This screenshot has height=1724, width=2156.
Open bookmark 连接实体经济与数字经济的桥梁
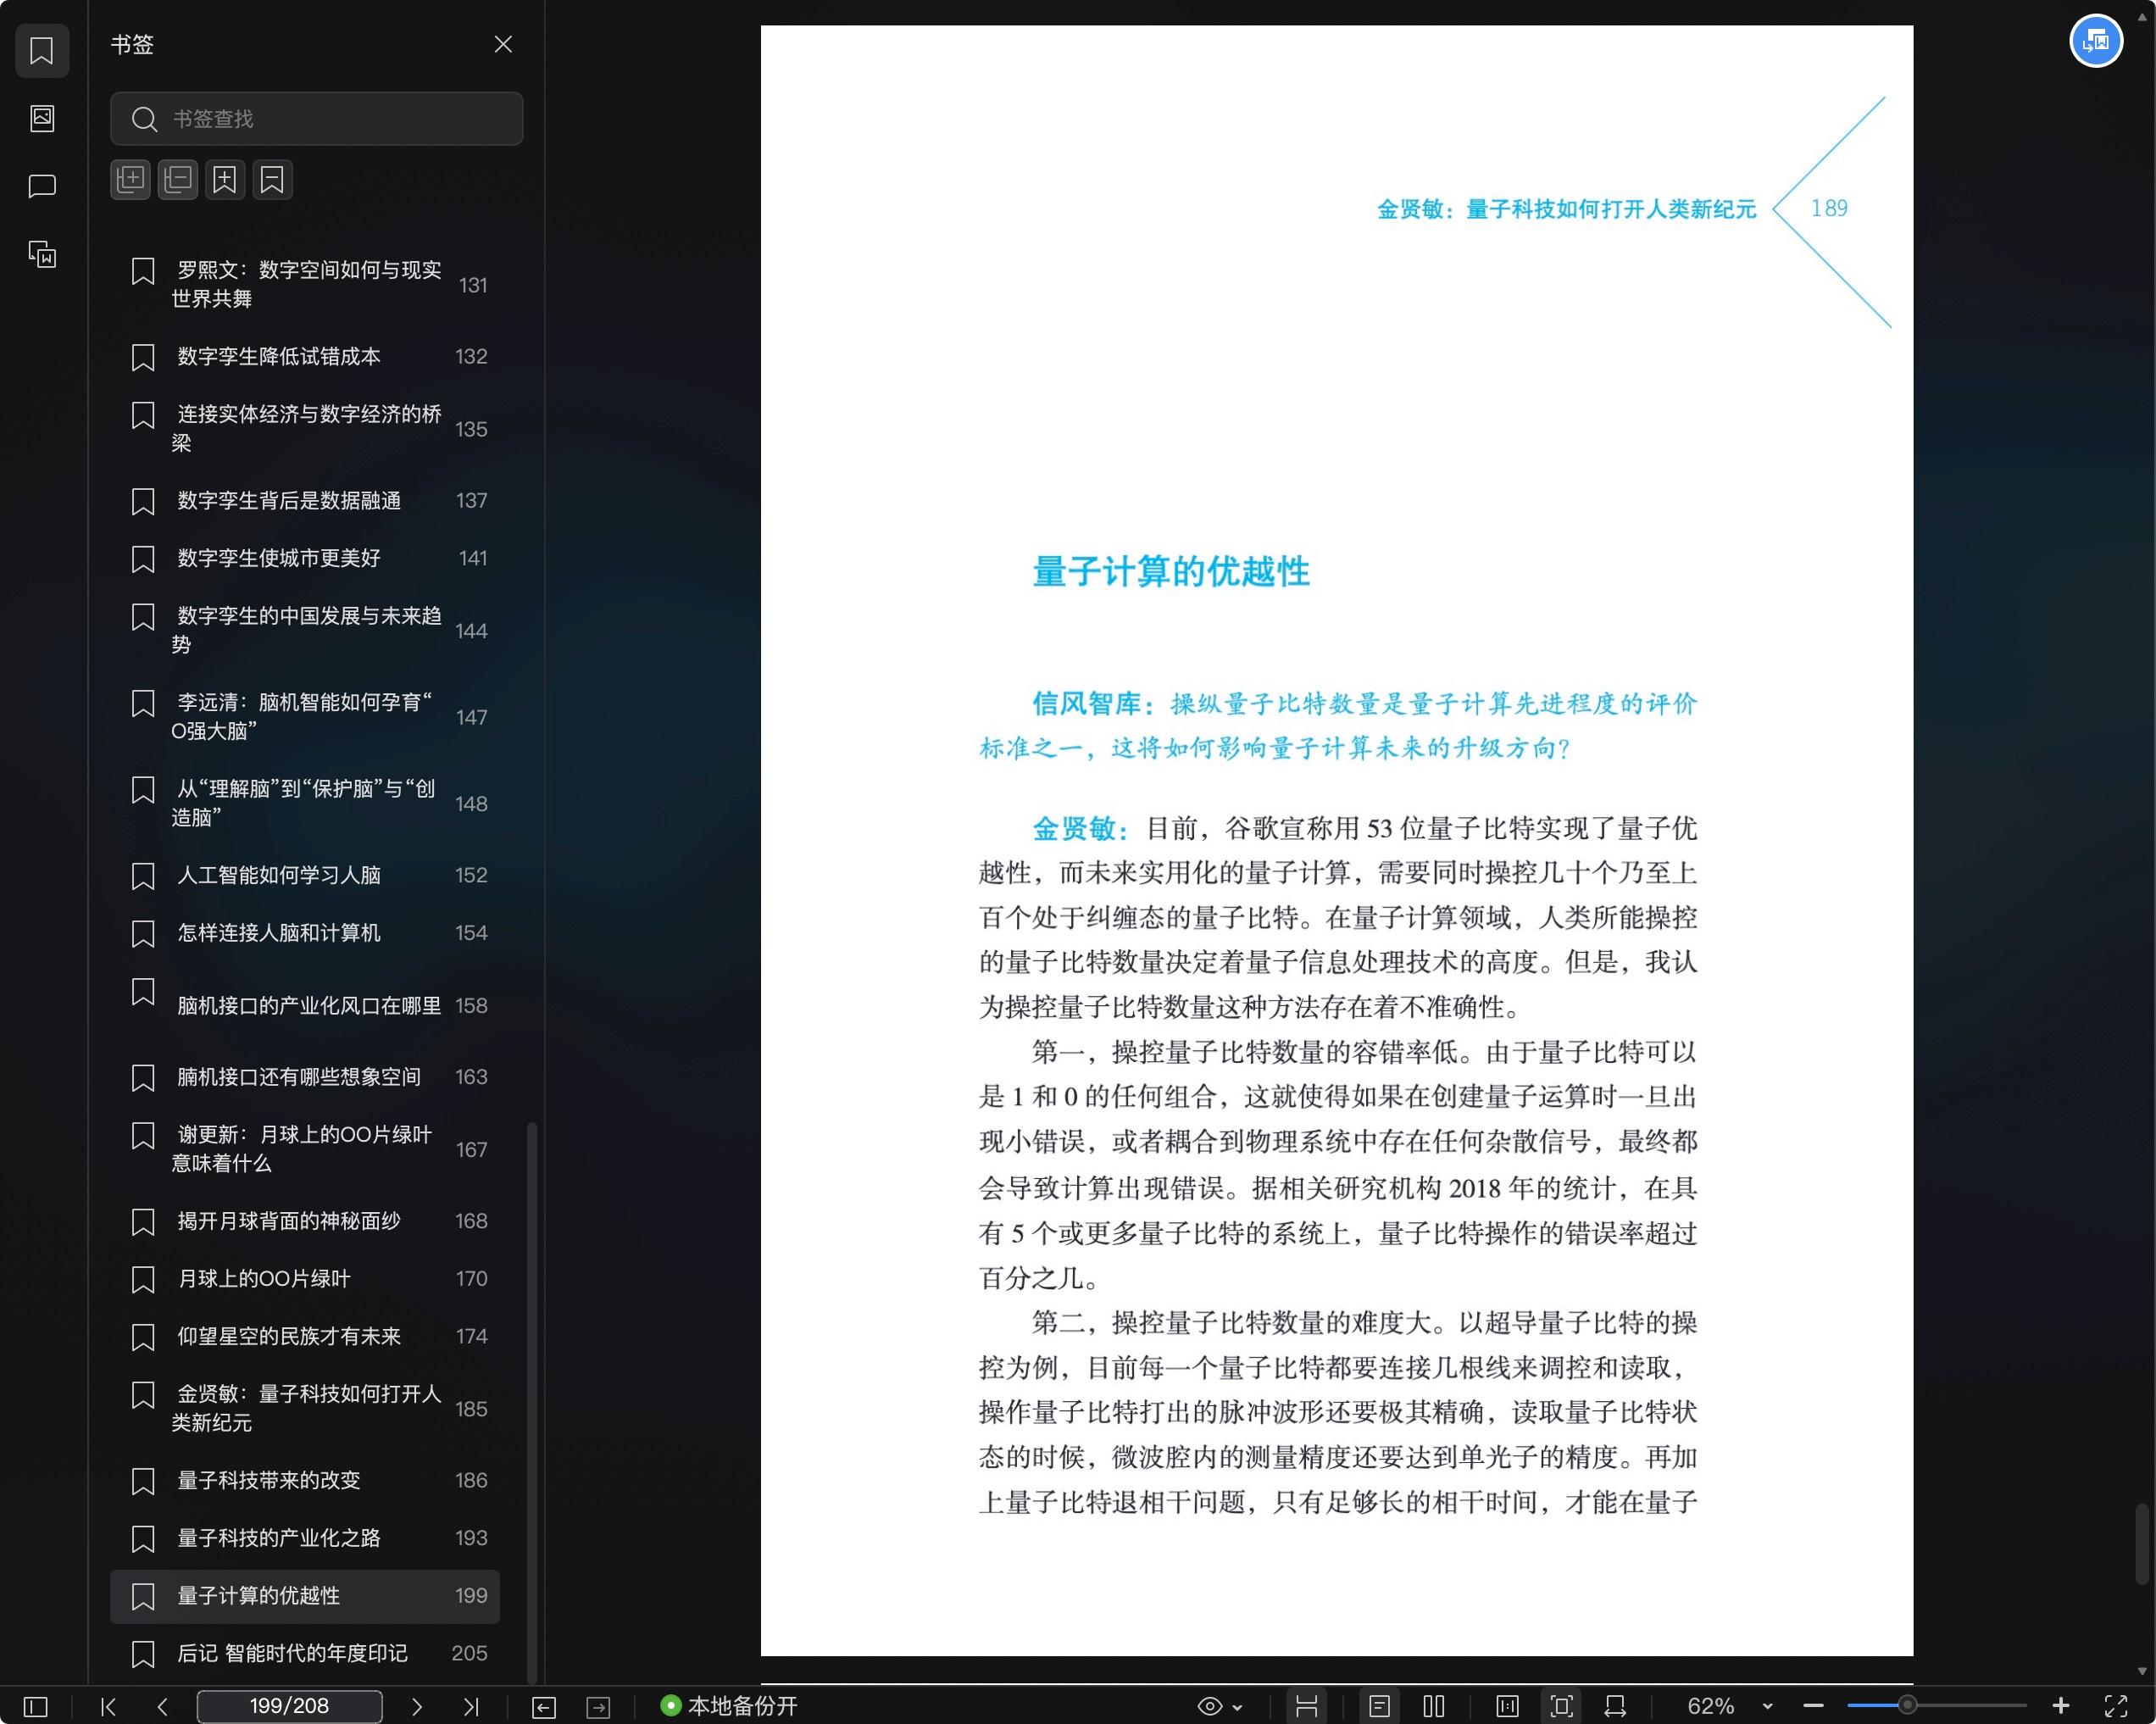coord(305,428)
